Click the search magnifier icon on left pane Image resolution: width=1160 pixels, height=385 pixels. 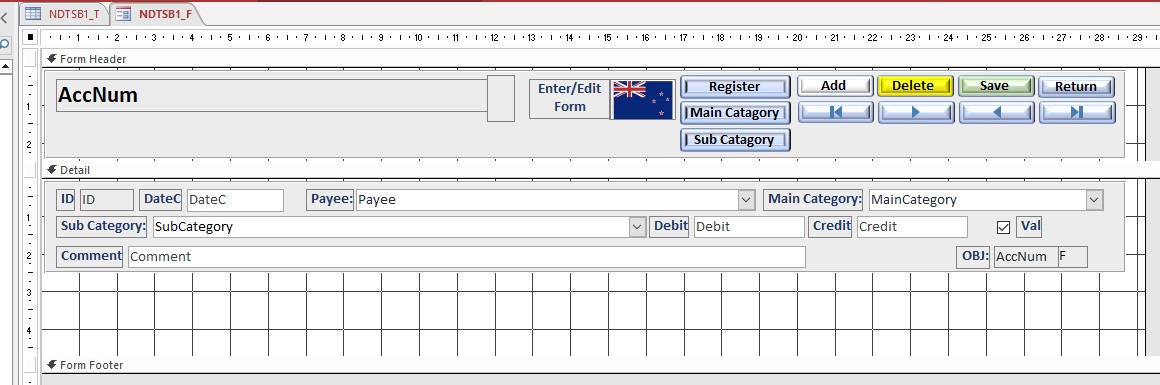(x=4, y=44)
